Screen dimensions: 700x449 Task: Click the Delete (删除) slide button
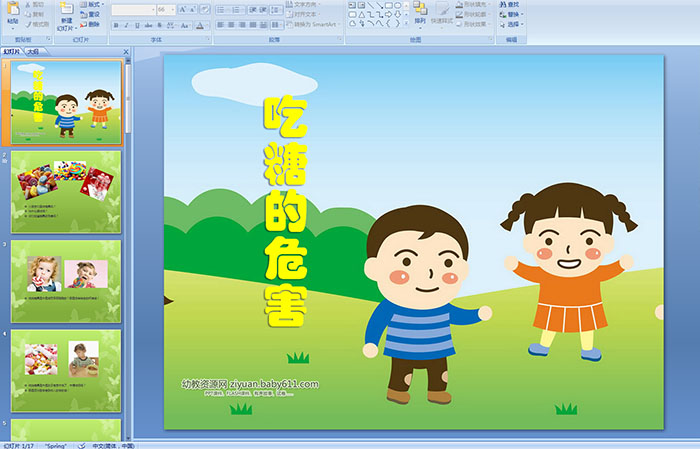tap(90, 25)
